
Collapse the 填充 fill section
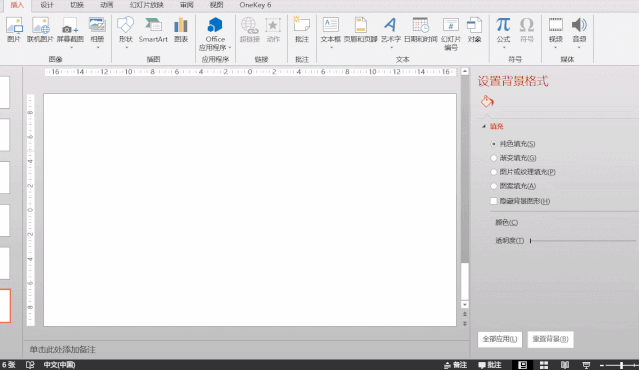[x=484, y=127]
